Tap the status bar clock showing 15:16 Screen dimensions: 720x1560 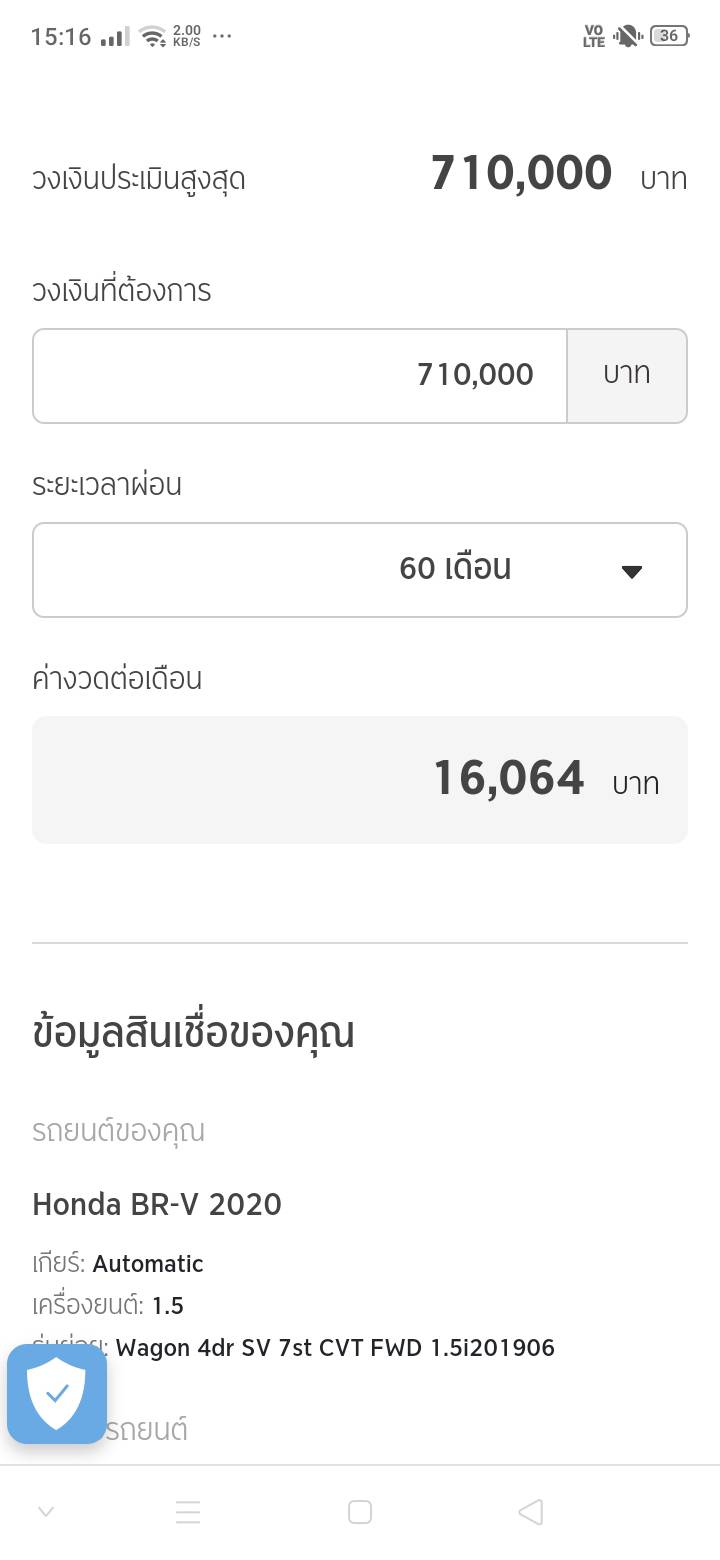pos(61,37)
